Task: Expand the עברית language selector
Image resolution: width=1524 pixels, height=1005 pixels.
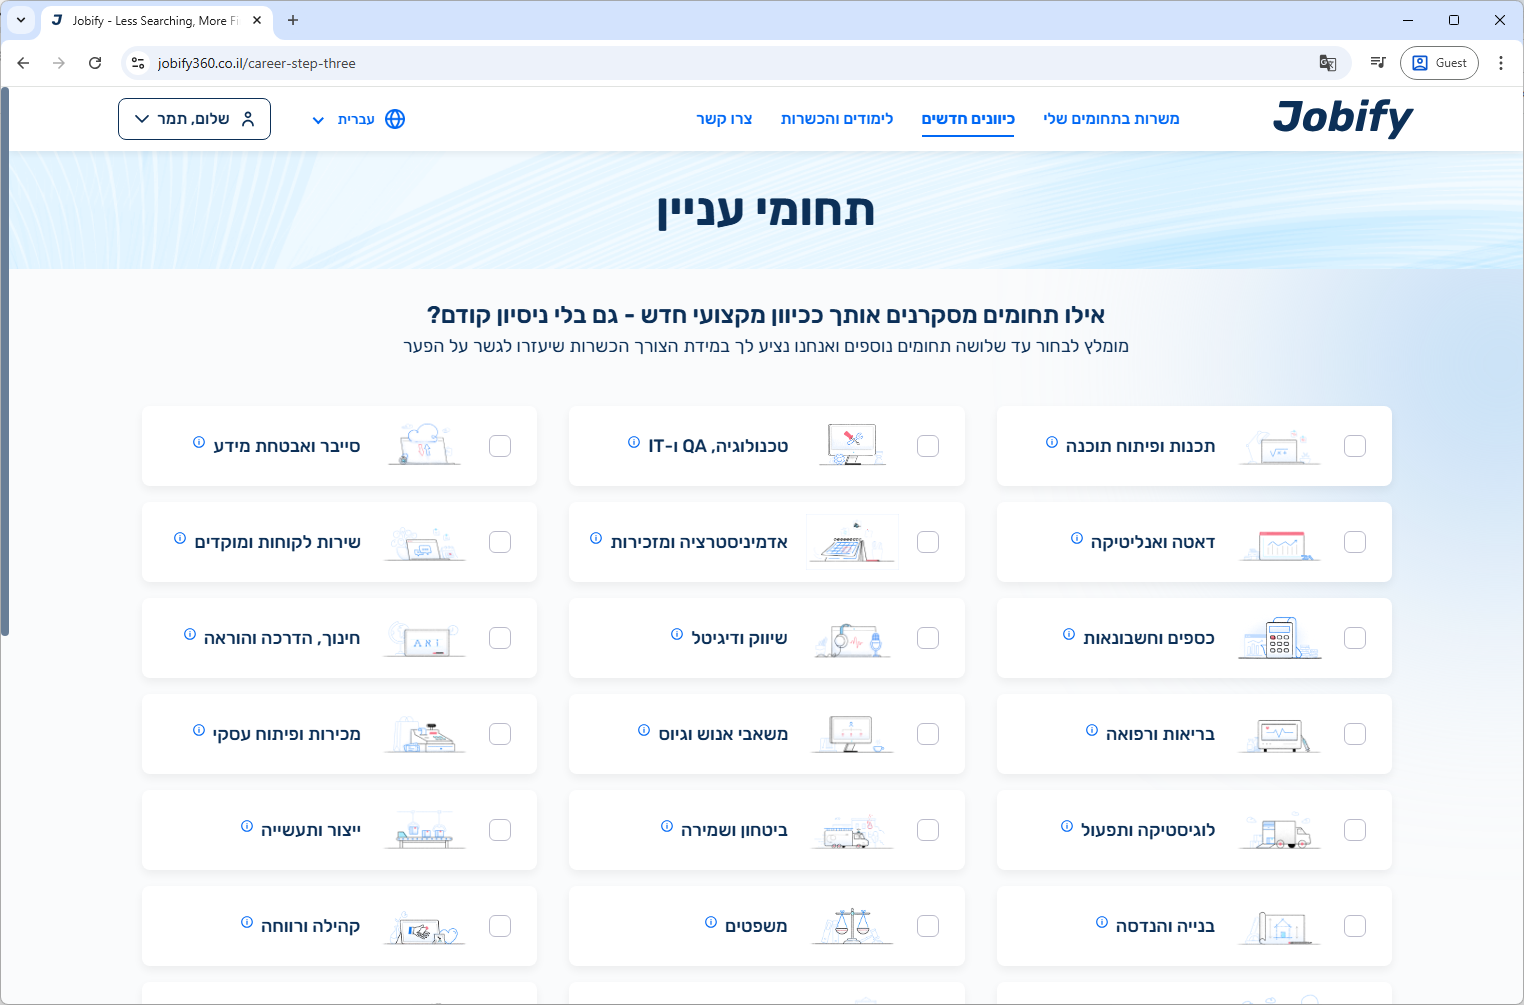Action: 343,119
